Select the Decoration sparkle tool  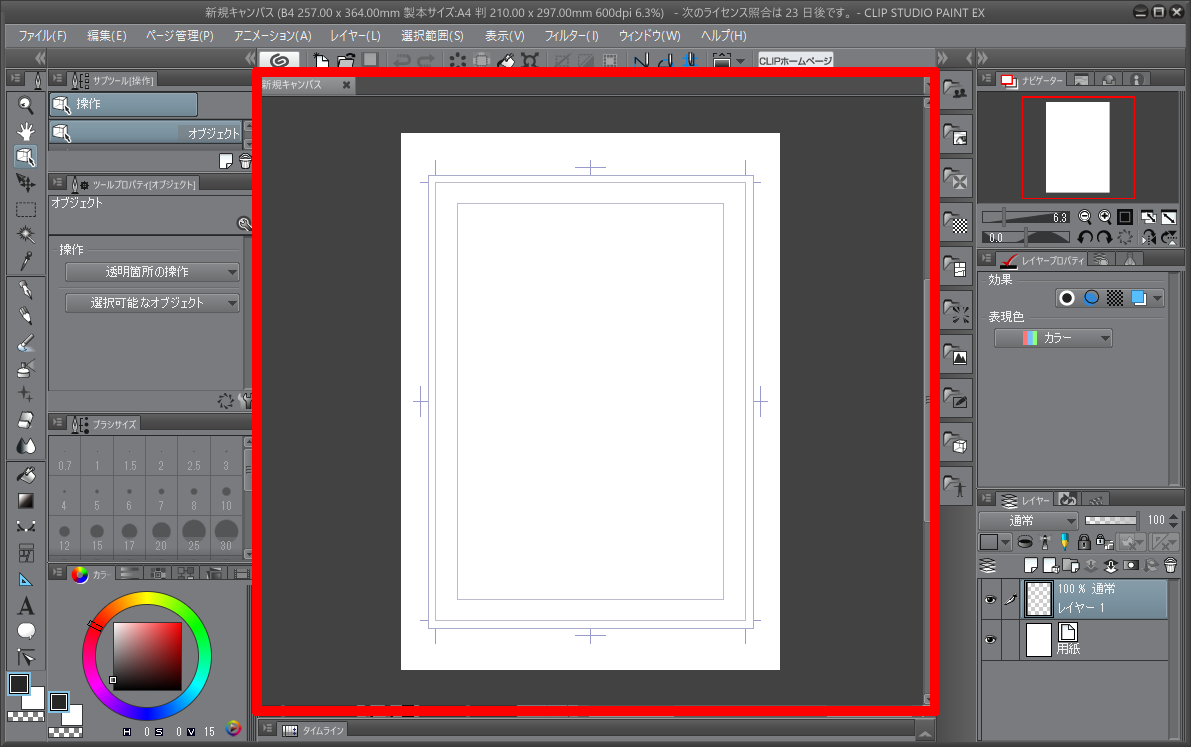pyautogui.click(x=26, y=394)
